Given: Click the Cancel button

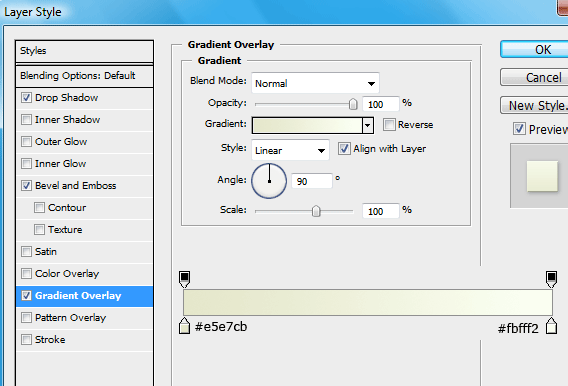Looking at the screenshot, I should 534,77.
